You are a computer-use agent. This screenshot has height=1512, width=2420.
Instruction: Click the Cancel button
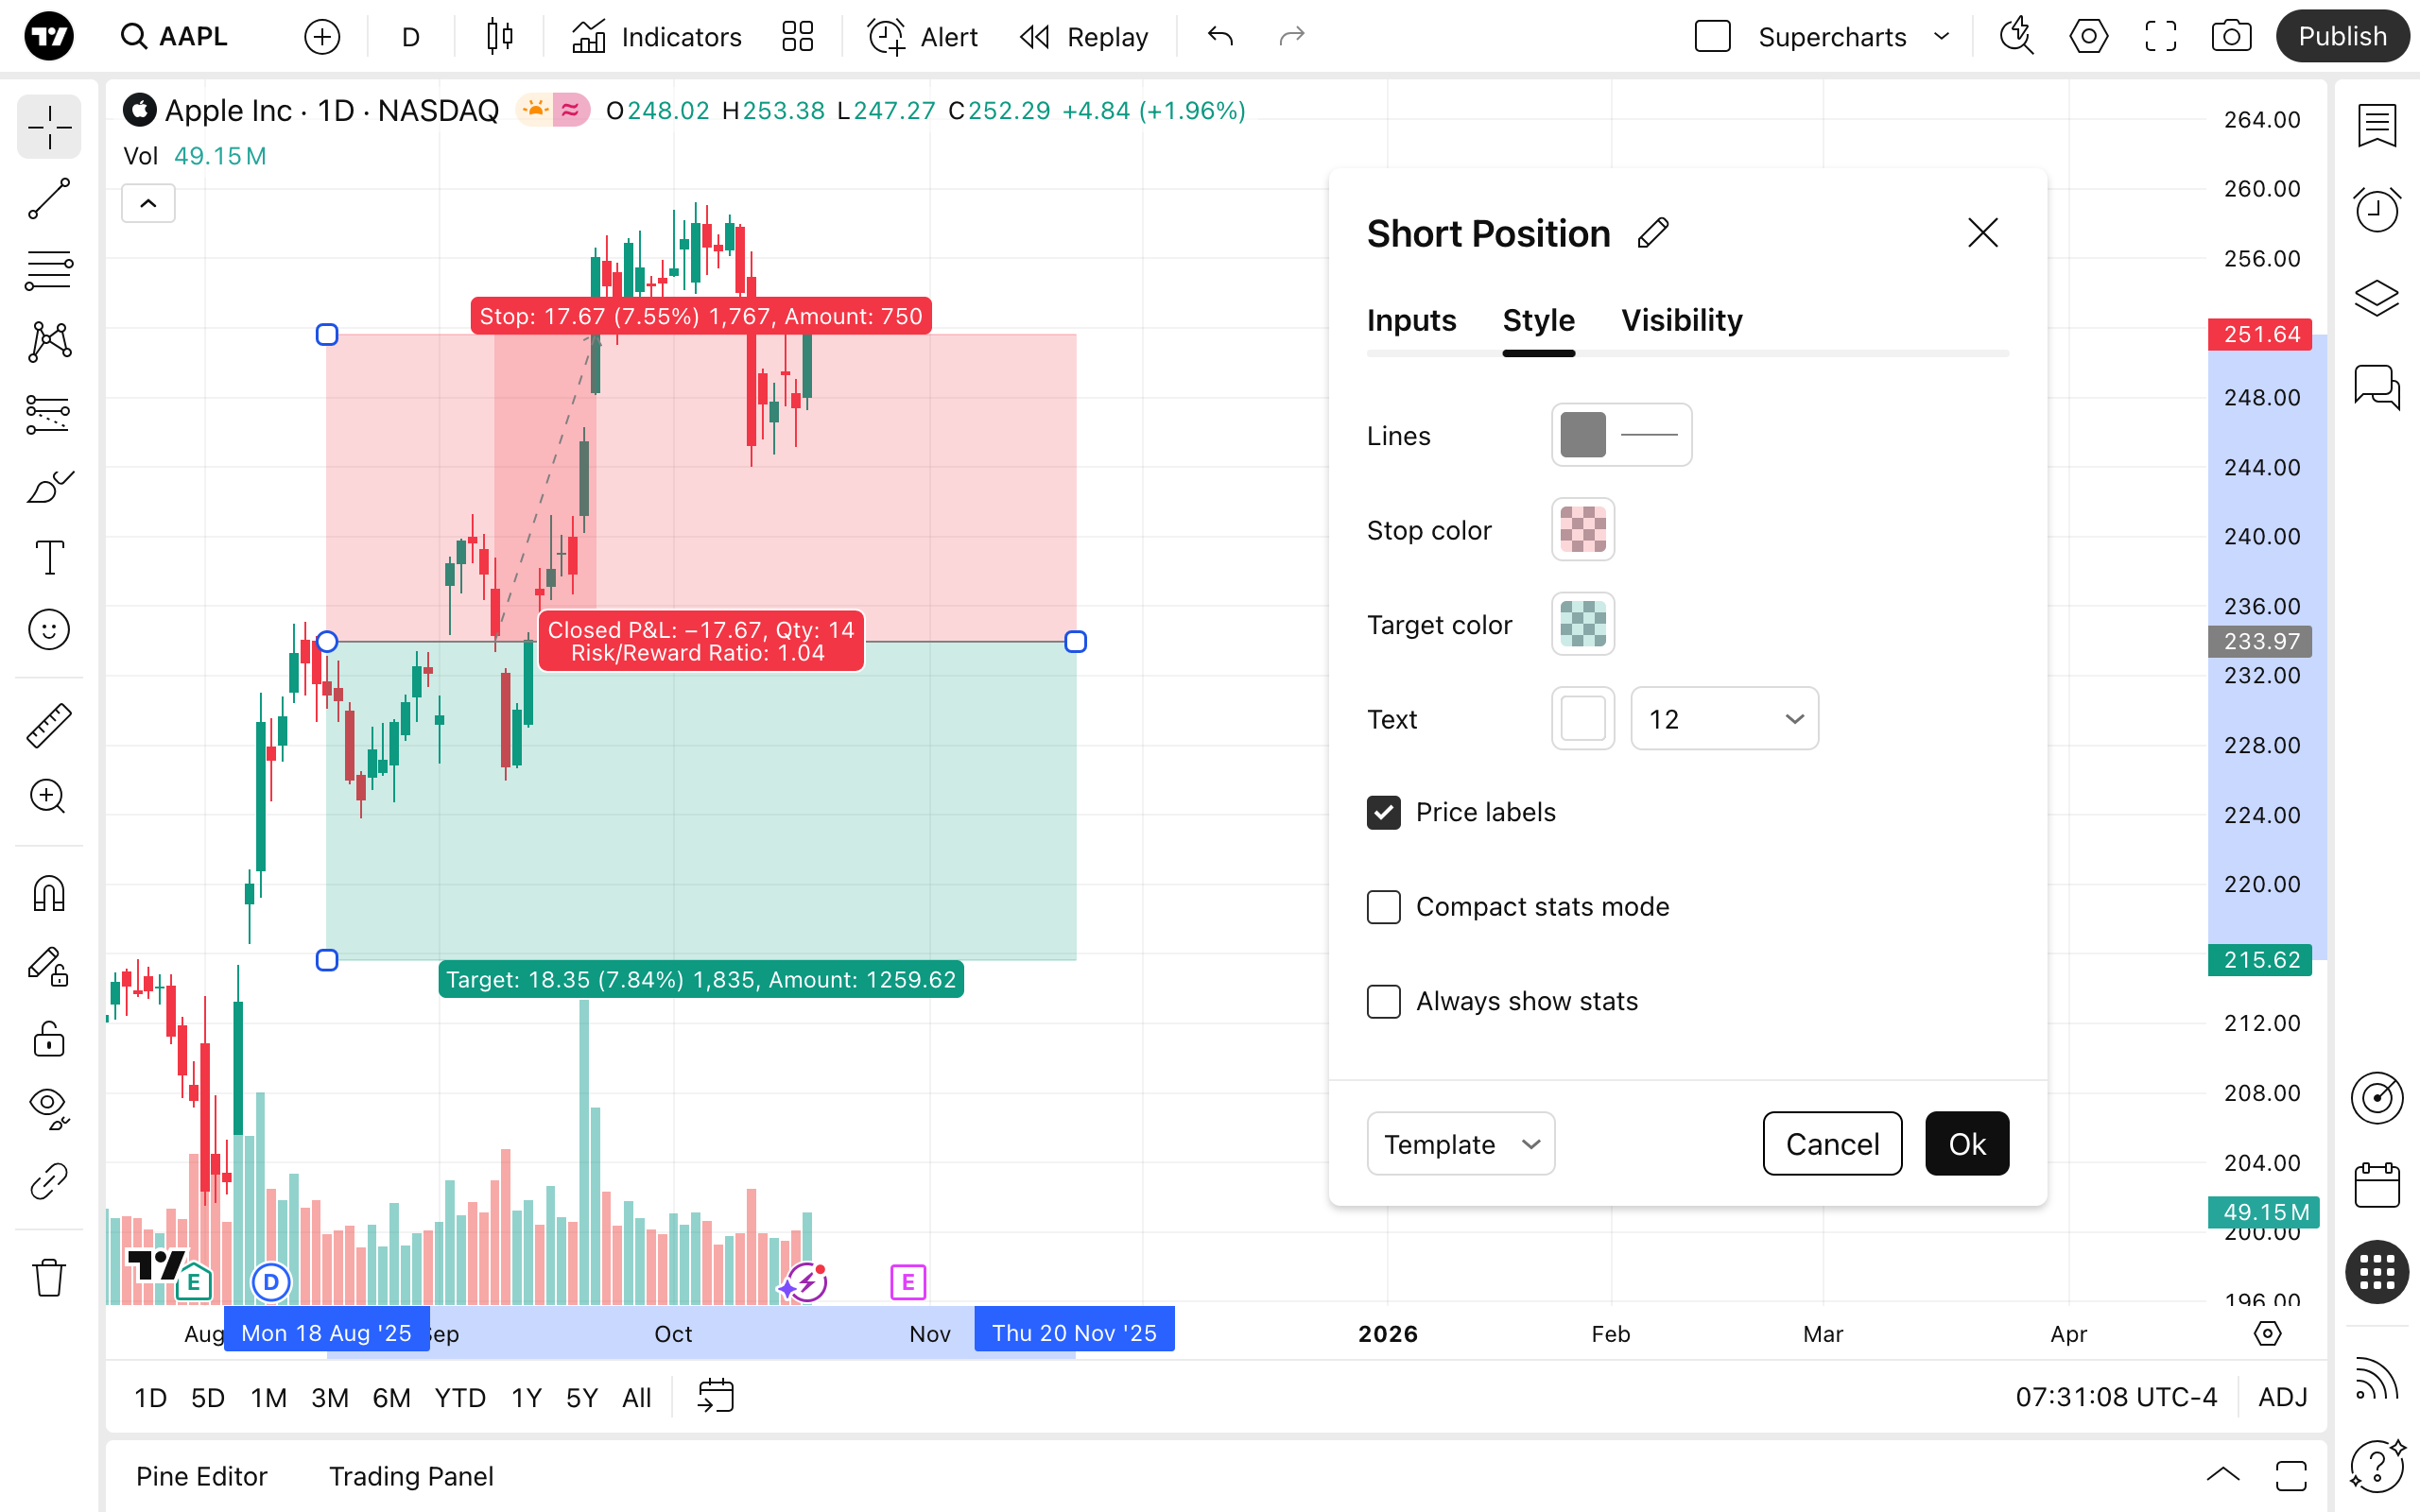click(1831, 1144)
